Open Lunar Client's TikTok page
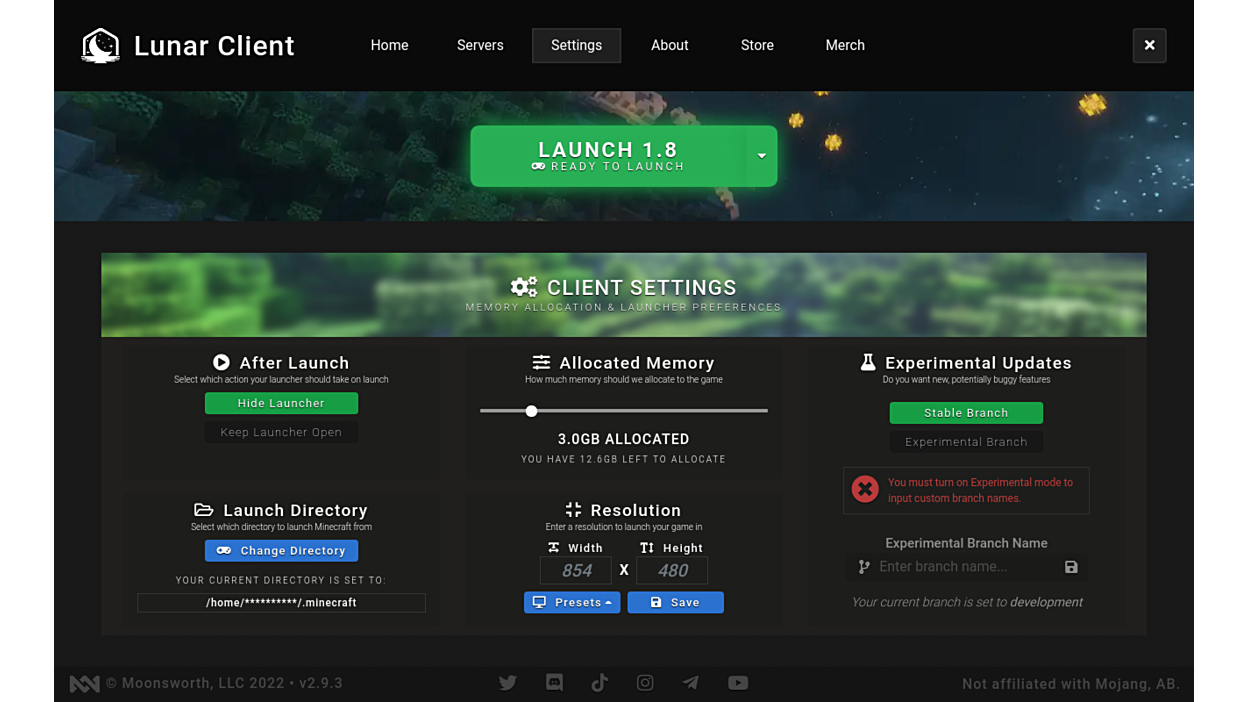The image size is (1248, 702). pos(599,682)
